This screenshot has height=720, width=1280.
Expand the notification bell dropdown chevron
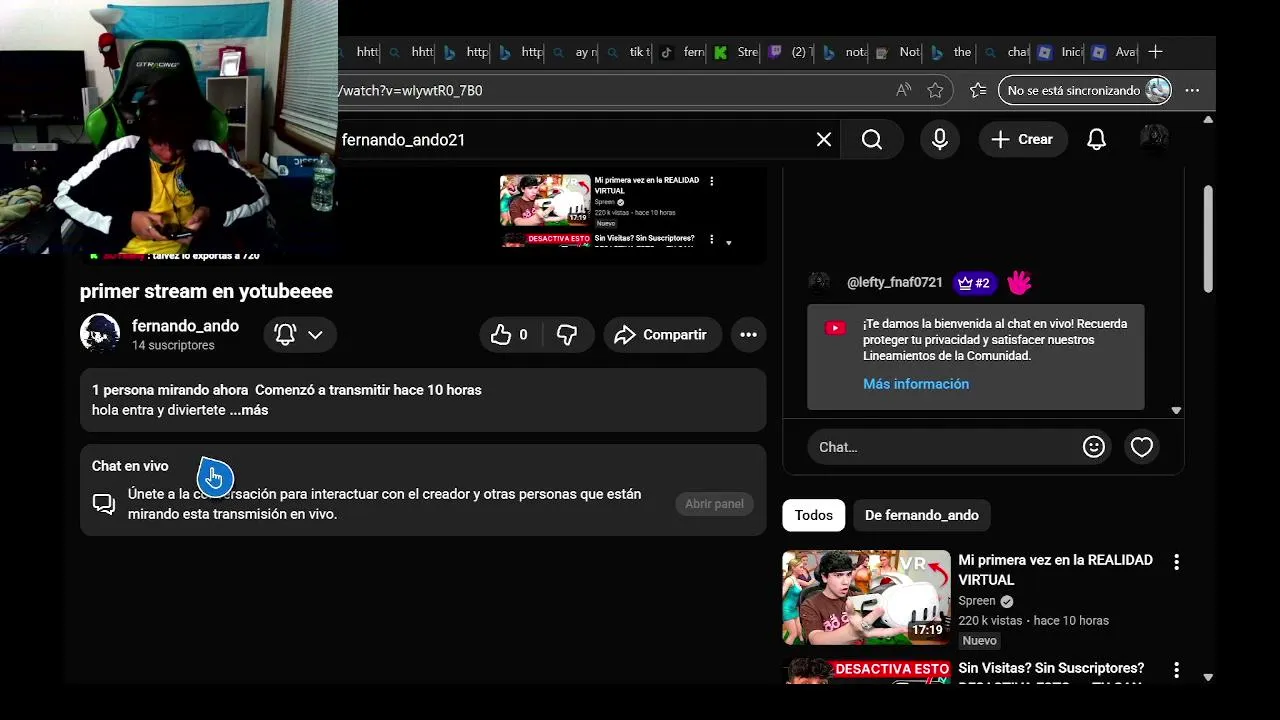[x=315, y=335]
